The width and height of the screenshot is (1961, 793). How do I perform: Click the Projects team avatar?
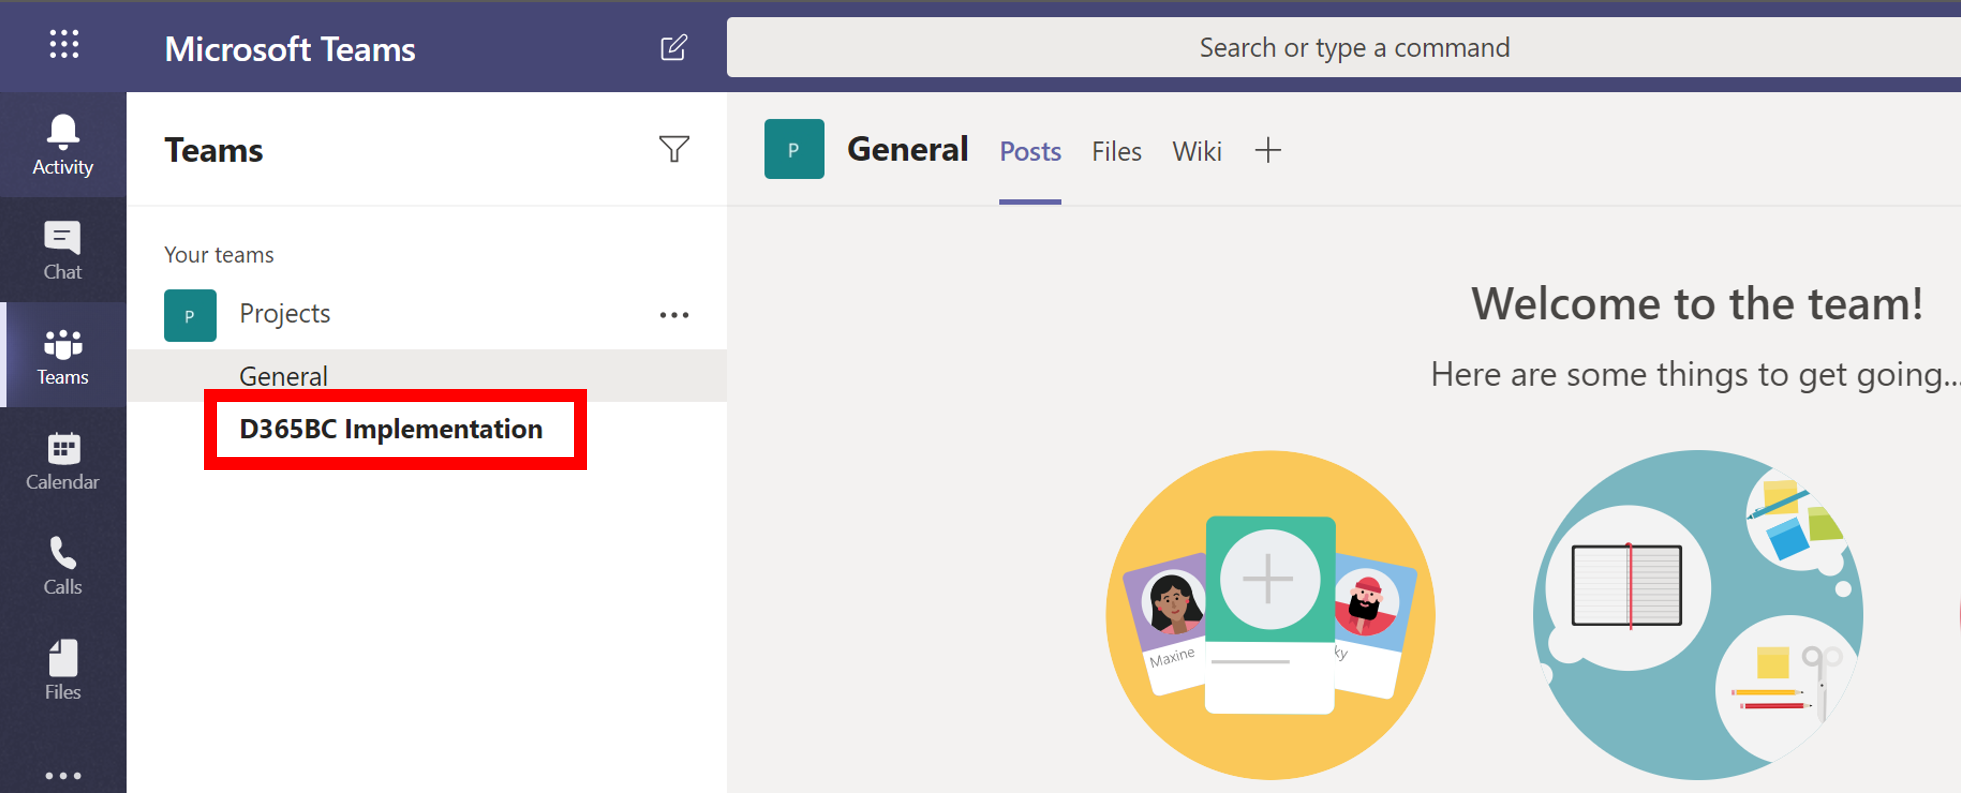pyautogui.click(x=190, y=315)
